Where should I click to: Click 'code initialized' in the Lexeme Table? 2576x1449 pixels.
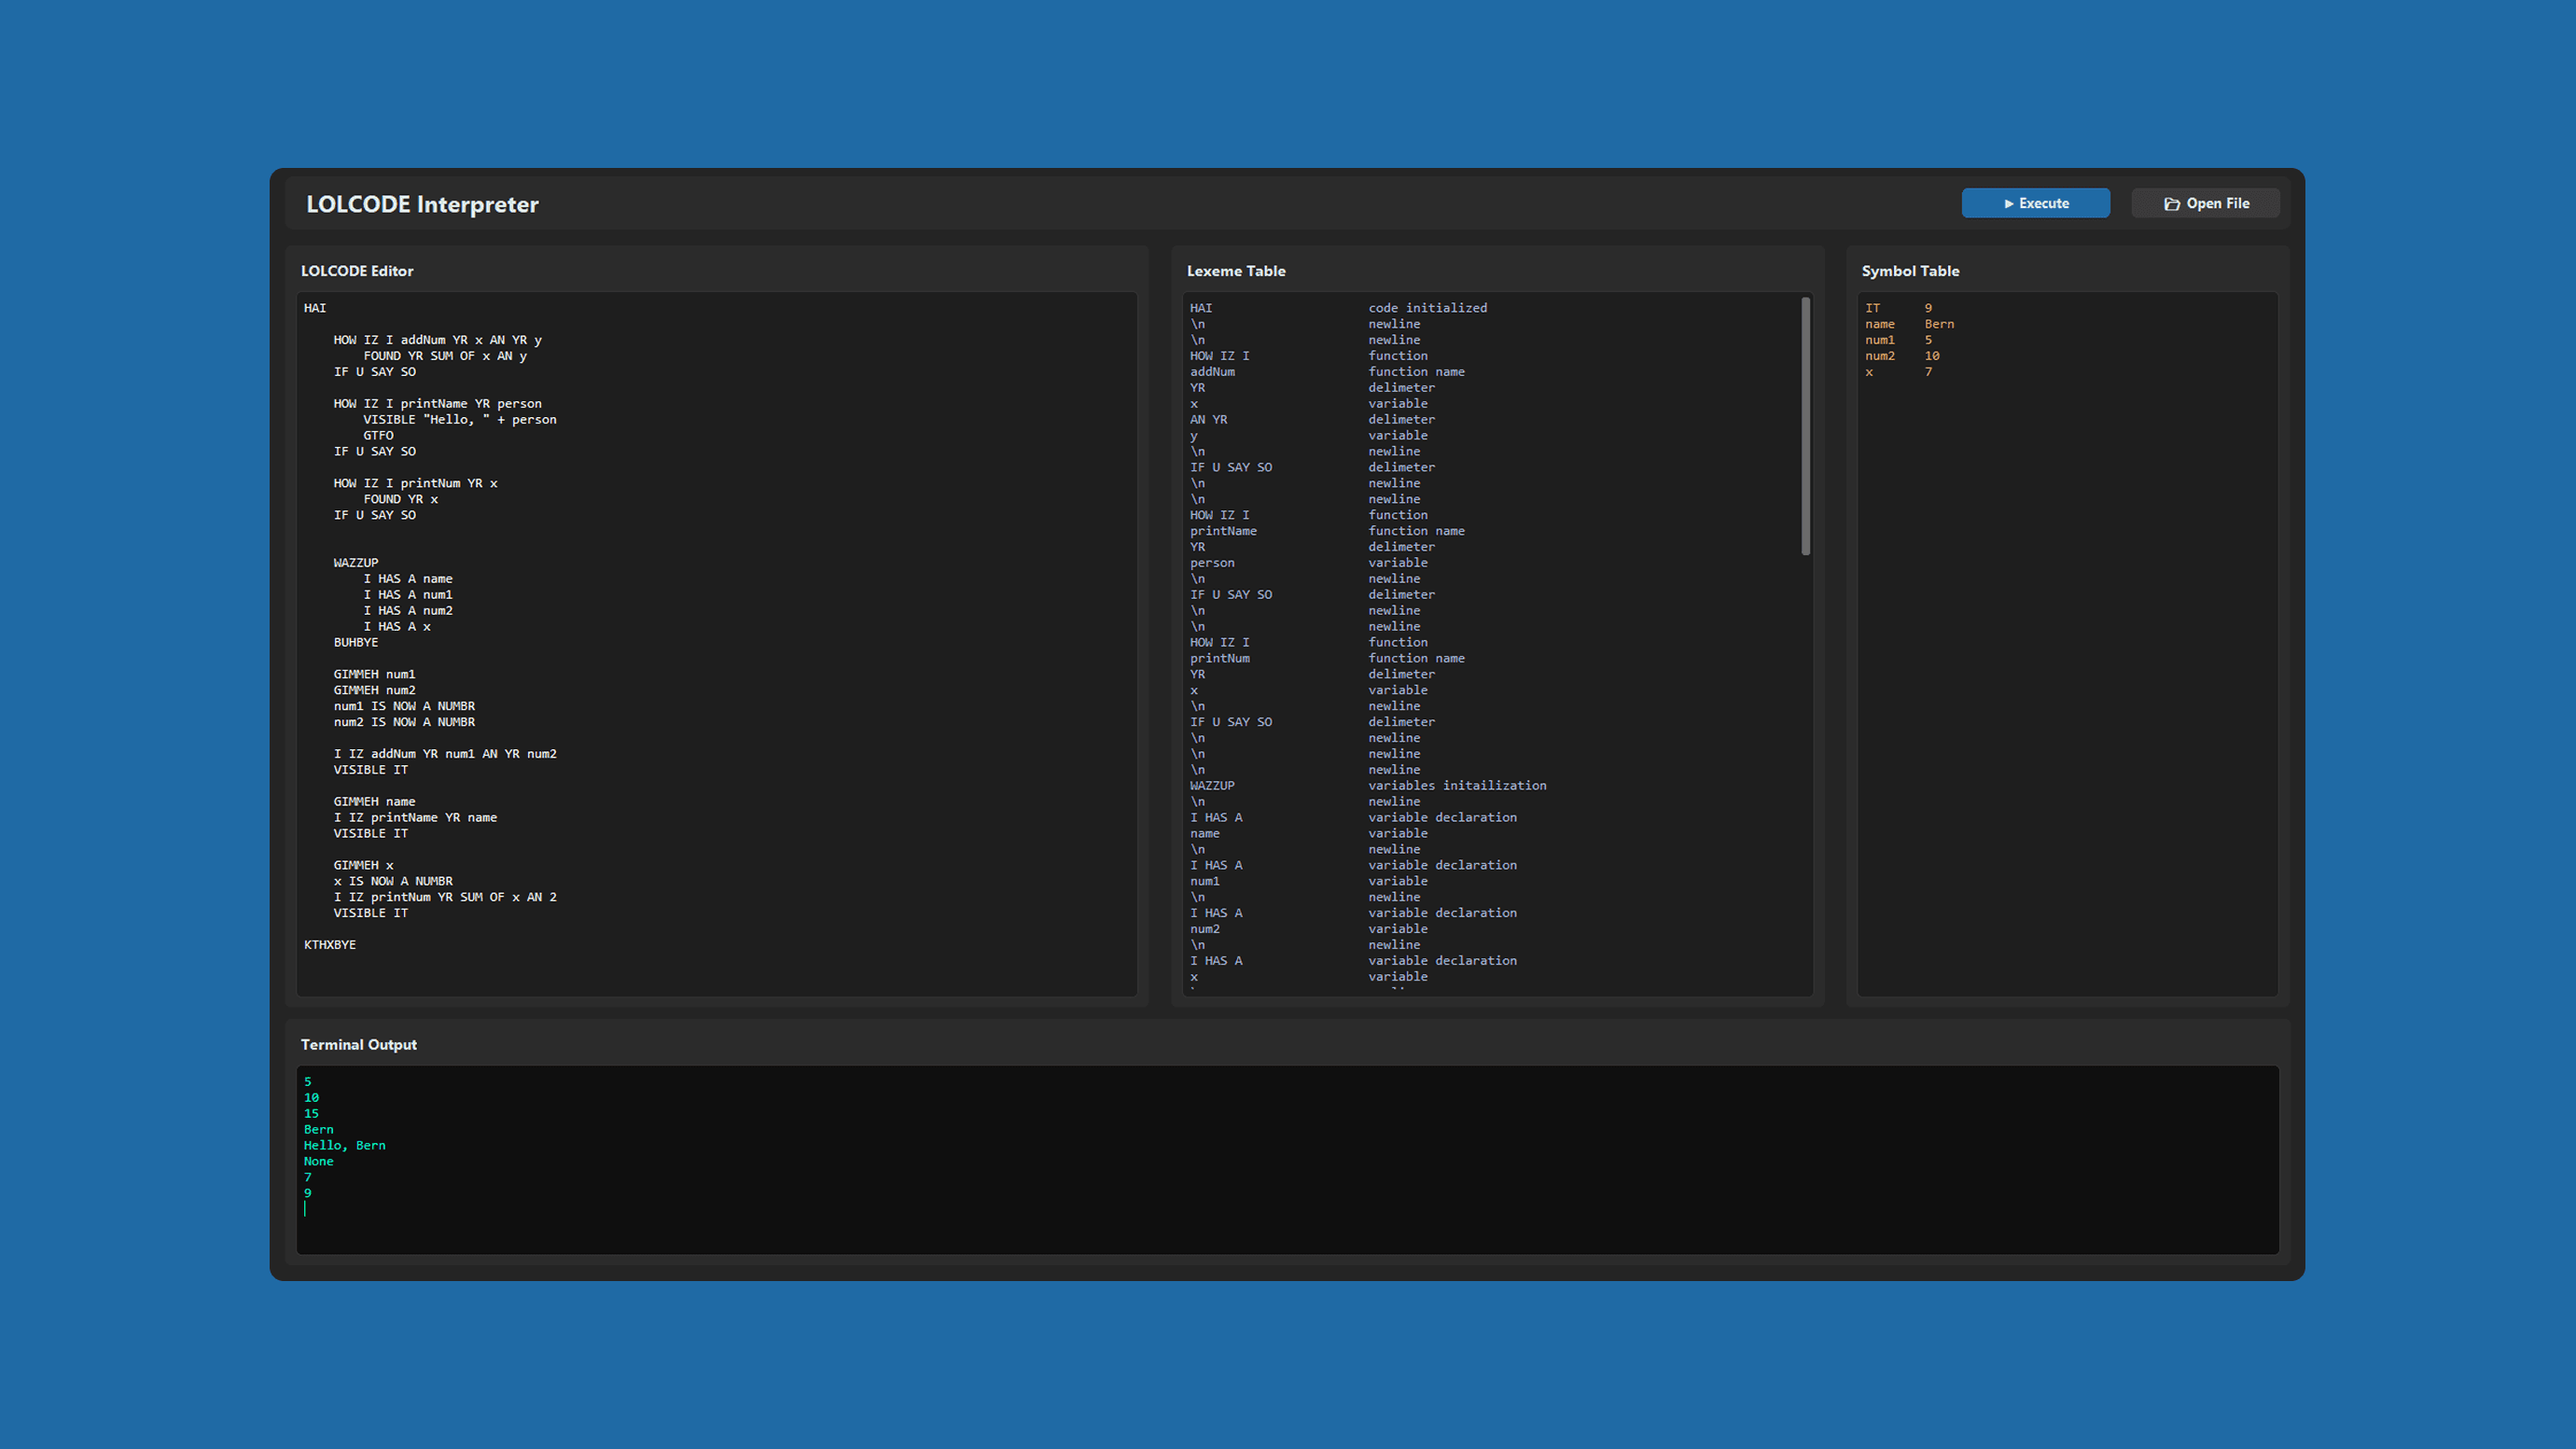[x=1427, y=308]
